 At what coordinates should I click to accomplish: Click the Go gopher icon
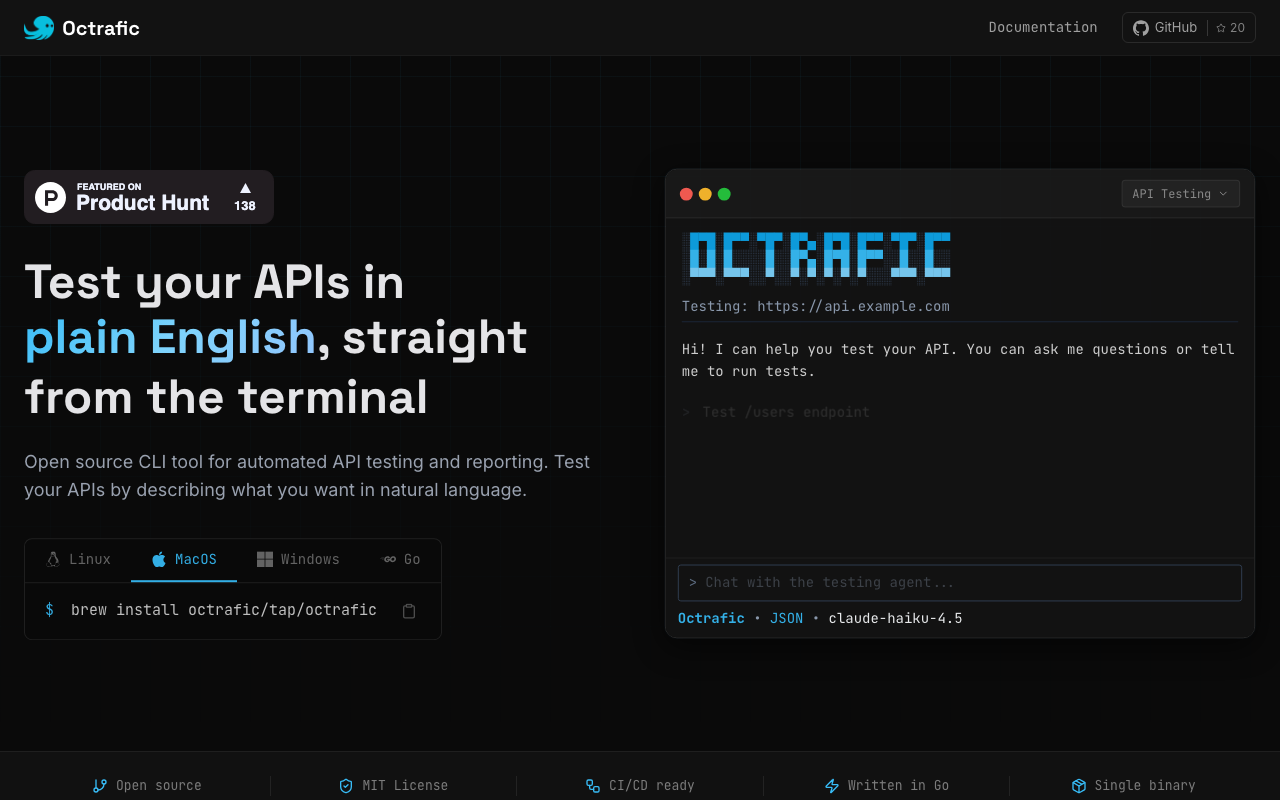click(x=390, y=560)
